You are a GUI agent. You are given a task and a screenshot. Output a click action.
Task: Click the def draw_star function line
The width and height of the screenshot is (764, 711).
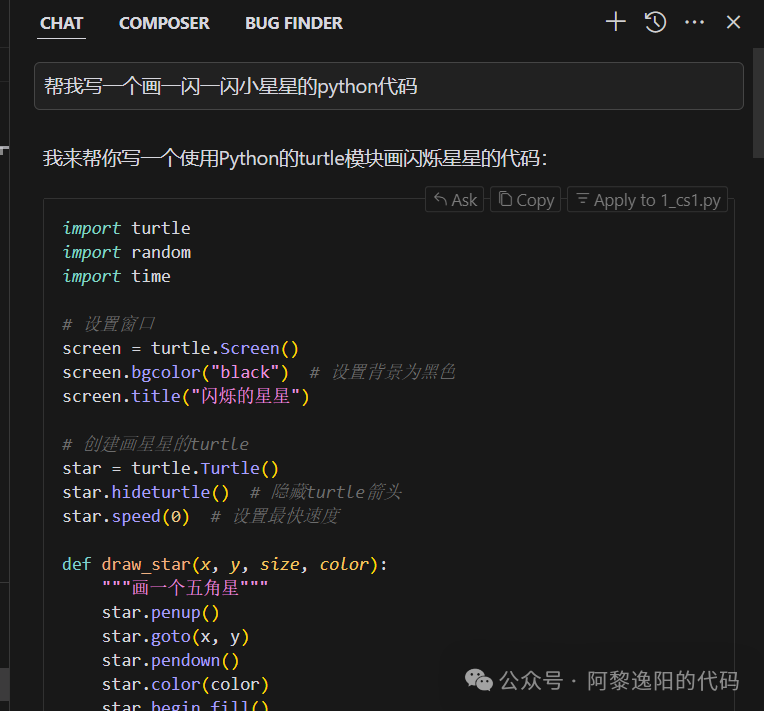pyautogui.click(x=224, y=564)
